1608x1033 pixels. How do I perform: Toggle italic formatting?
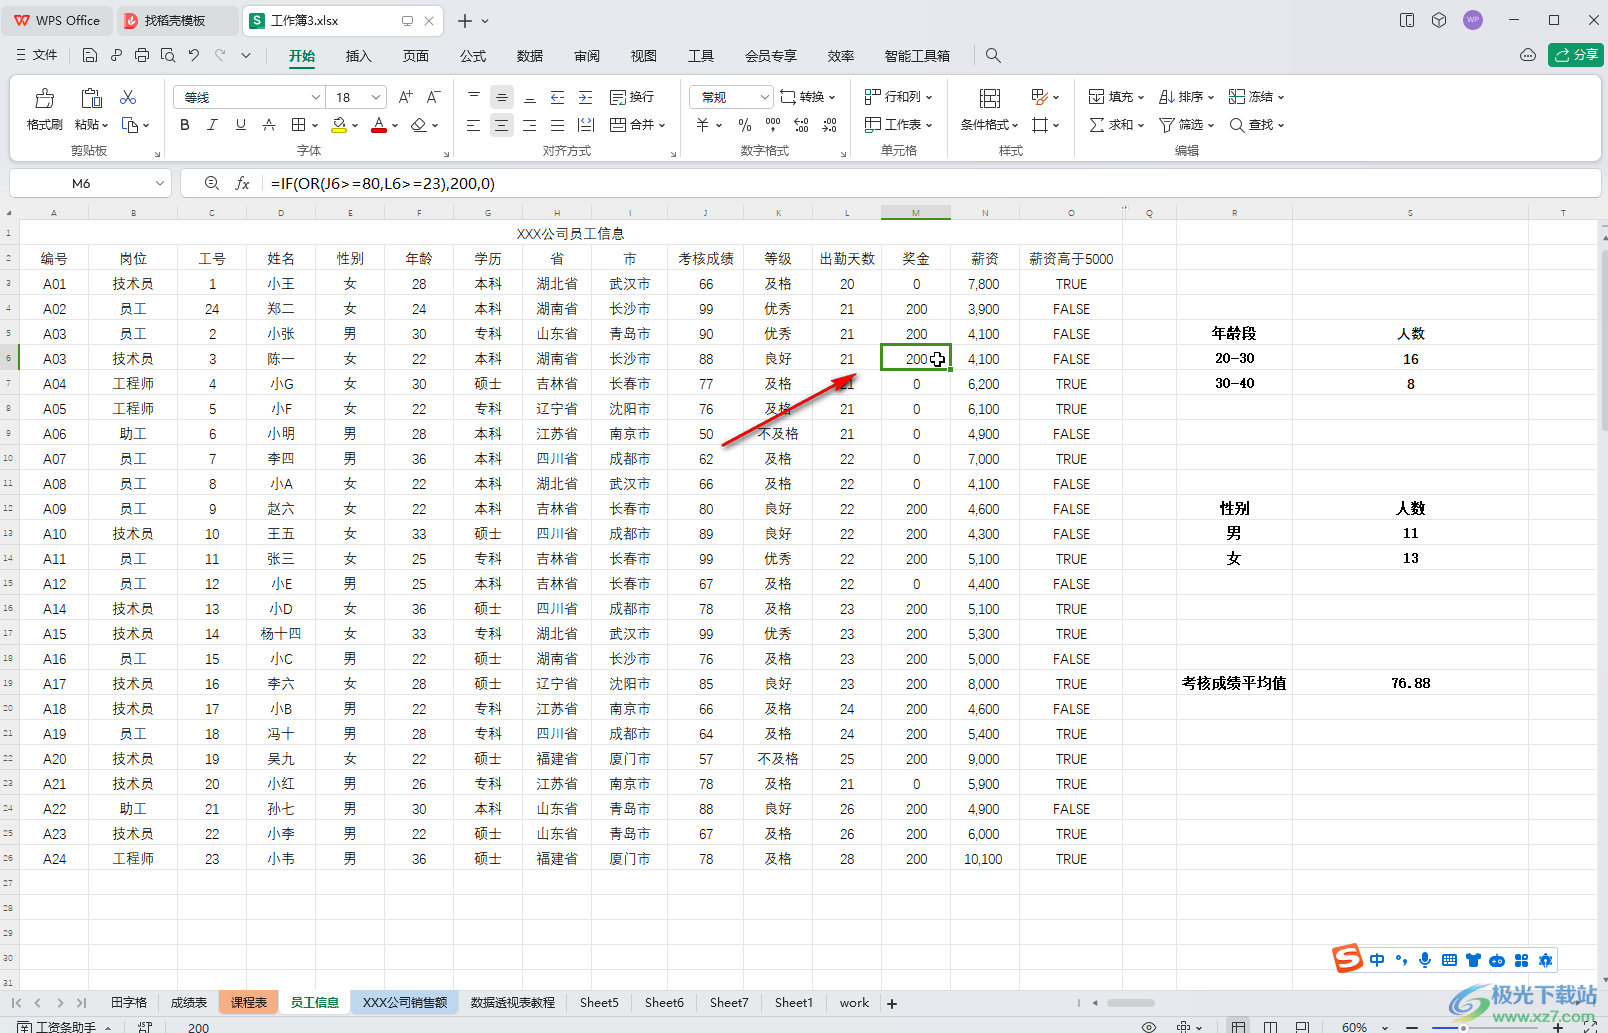click(212, 125)
